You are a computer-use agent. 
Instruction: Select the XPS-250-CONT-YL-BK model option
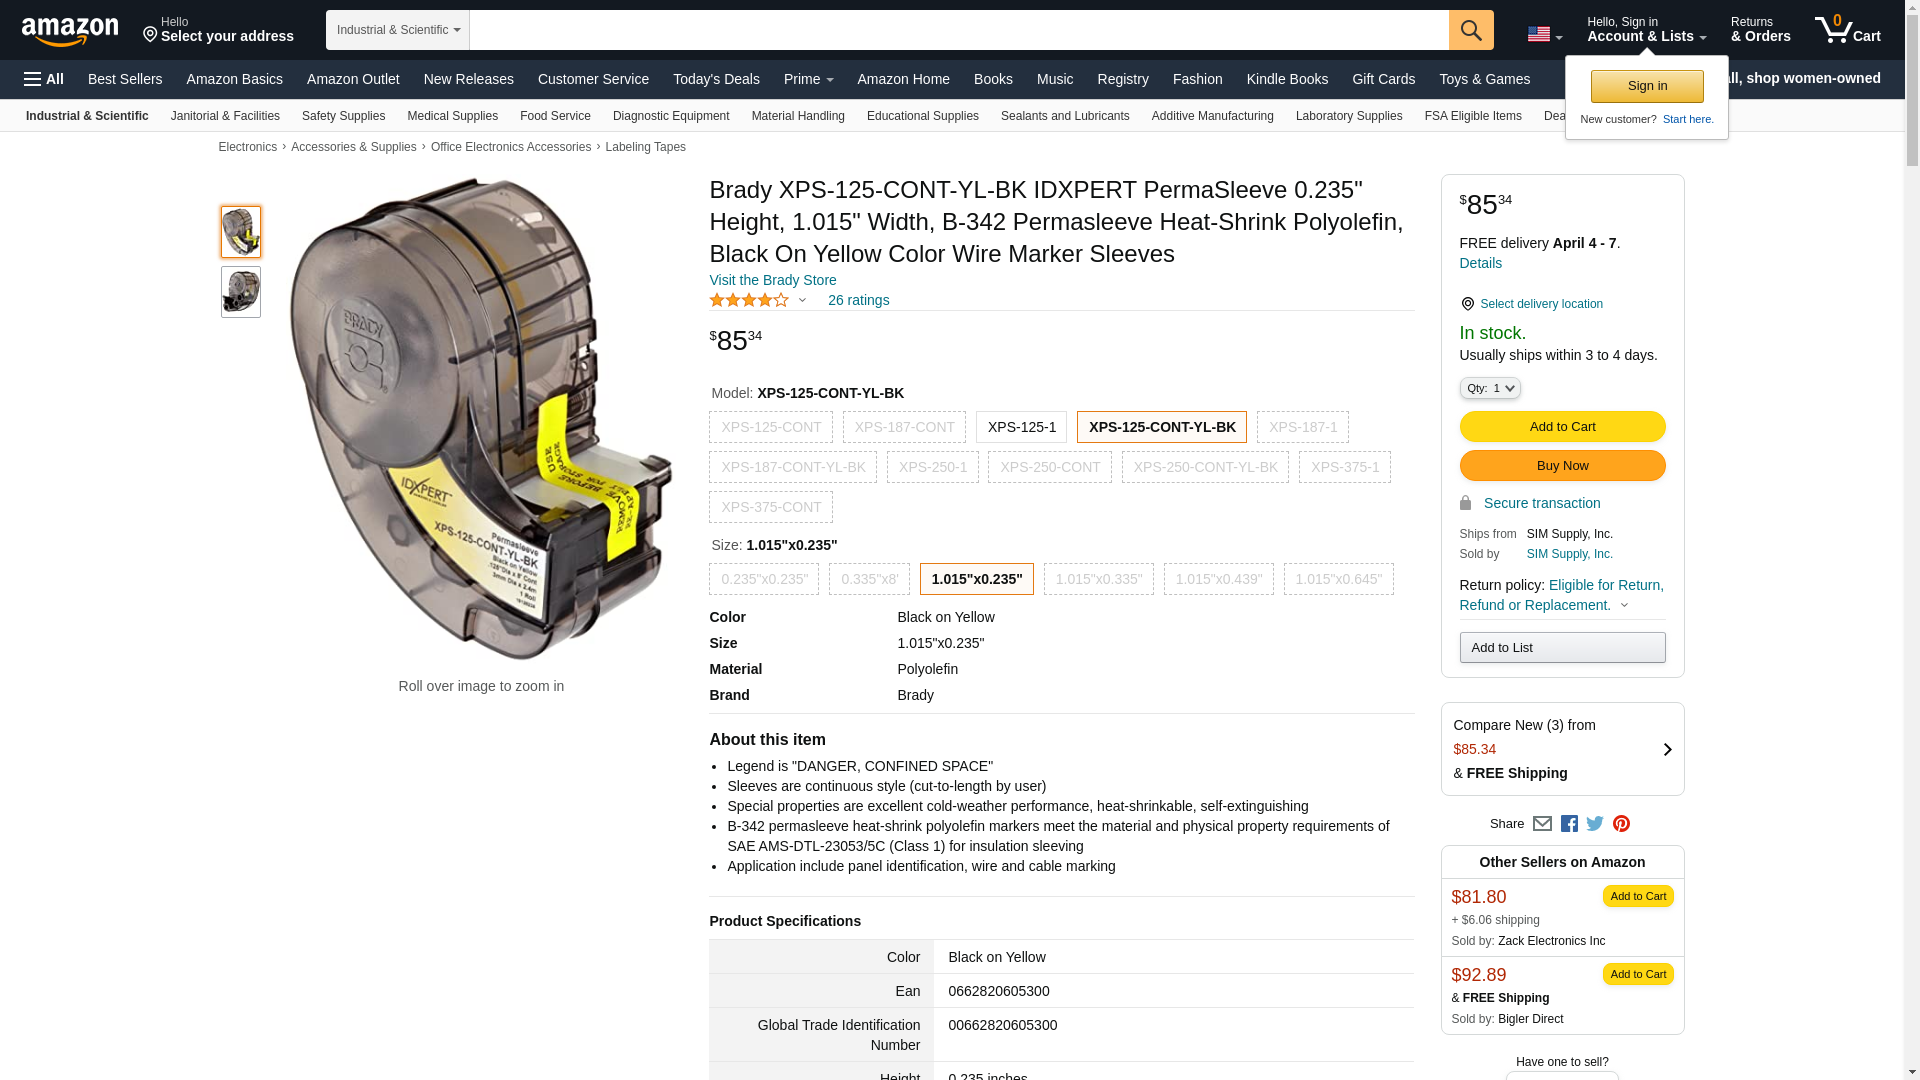[x=1205, y=467]
